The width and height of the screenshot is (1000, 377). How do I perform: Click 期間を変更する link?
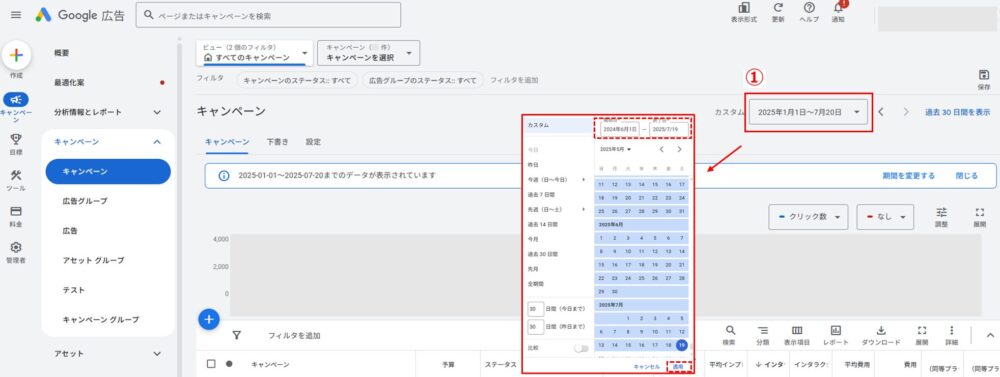pos(909,175)
